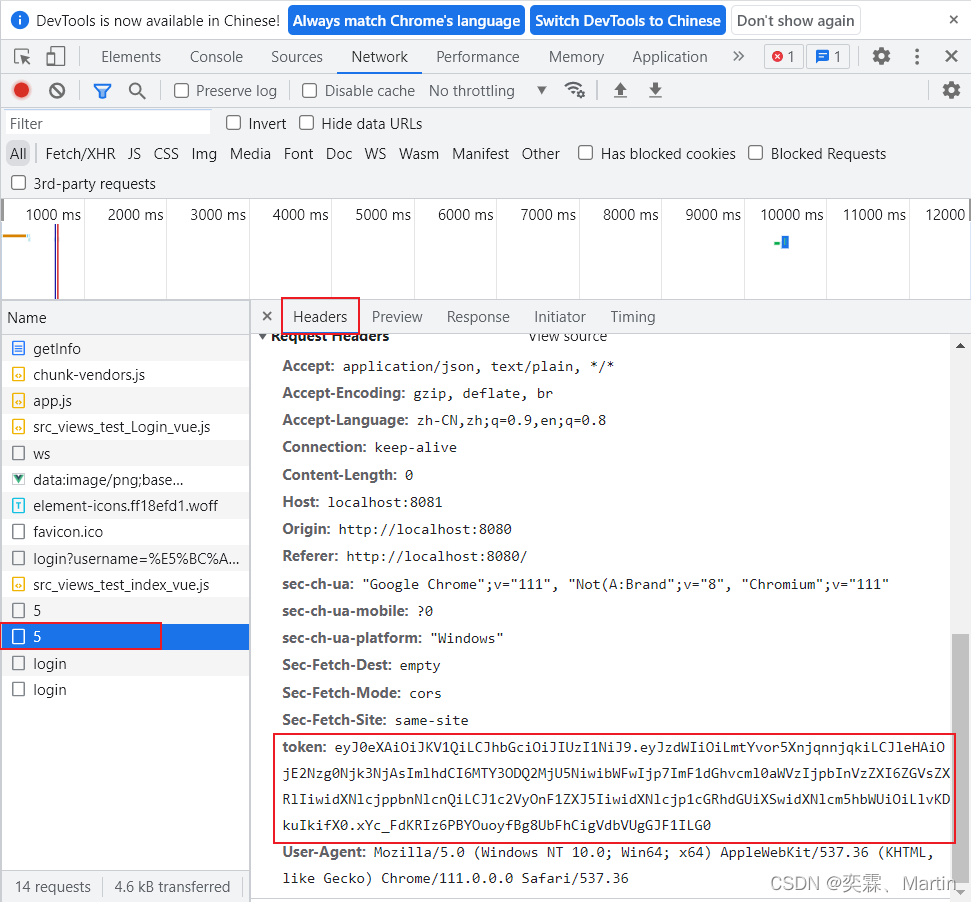The height and width of the screenshot is (902, 971).
Task: Check Hide data URLs option
Action: tap(307, 123)
